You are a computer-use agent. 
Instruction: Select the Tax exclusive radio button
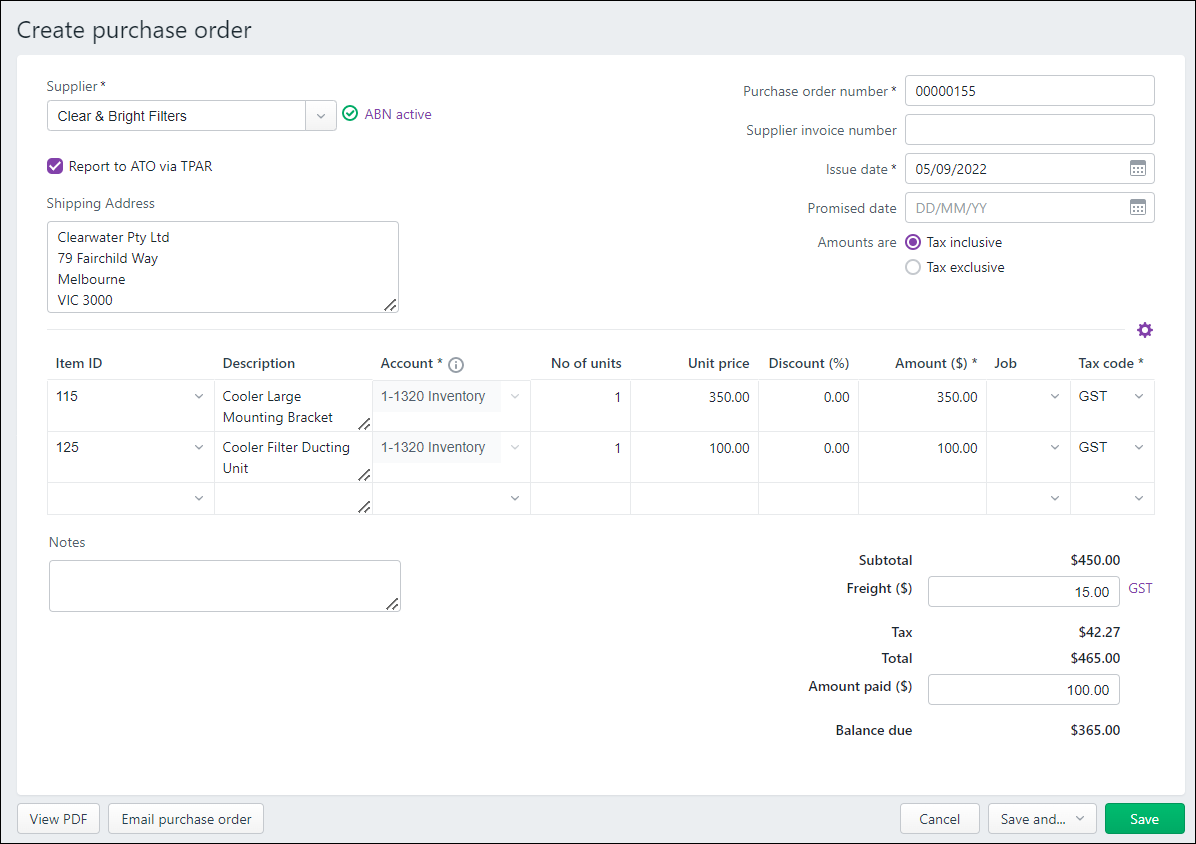913,267
